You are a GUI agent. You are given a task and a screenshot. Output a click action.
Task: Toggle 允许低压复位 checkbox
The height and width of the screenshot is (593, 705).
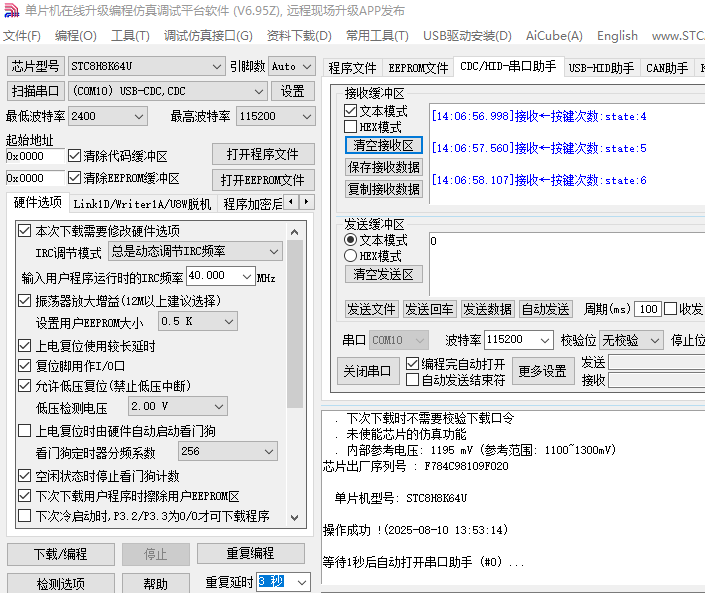coord(24,385)
